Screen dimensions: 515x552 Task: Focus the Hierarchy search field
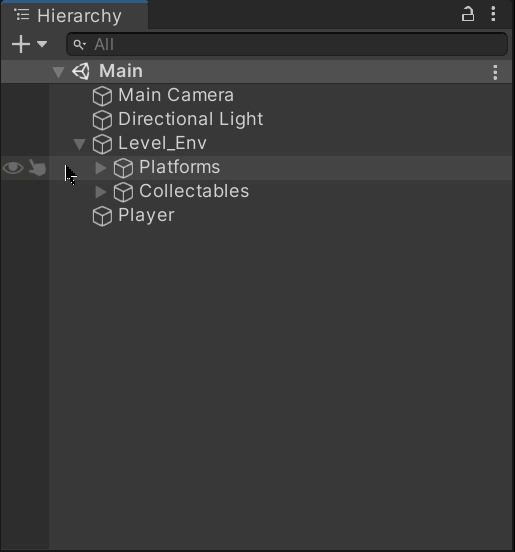287,44
